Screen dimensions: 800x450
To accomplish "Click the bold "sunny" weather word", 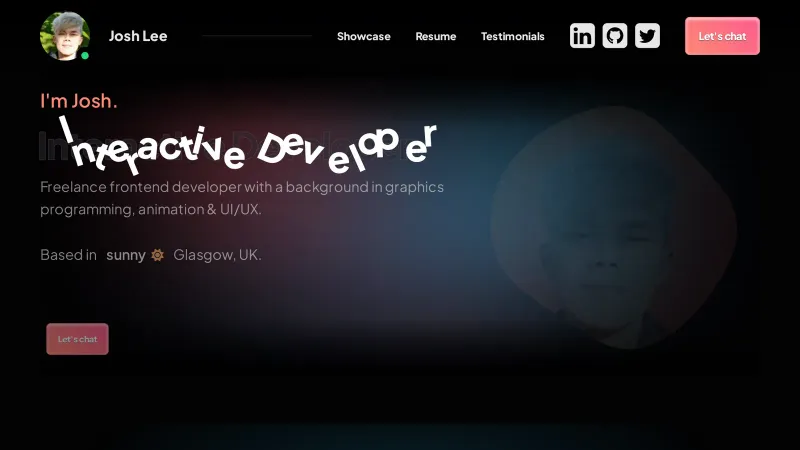I will [126, 255].
